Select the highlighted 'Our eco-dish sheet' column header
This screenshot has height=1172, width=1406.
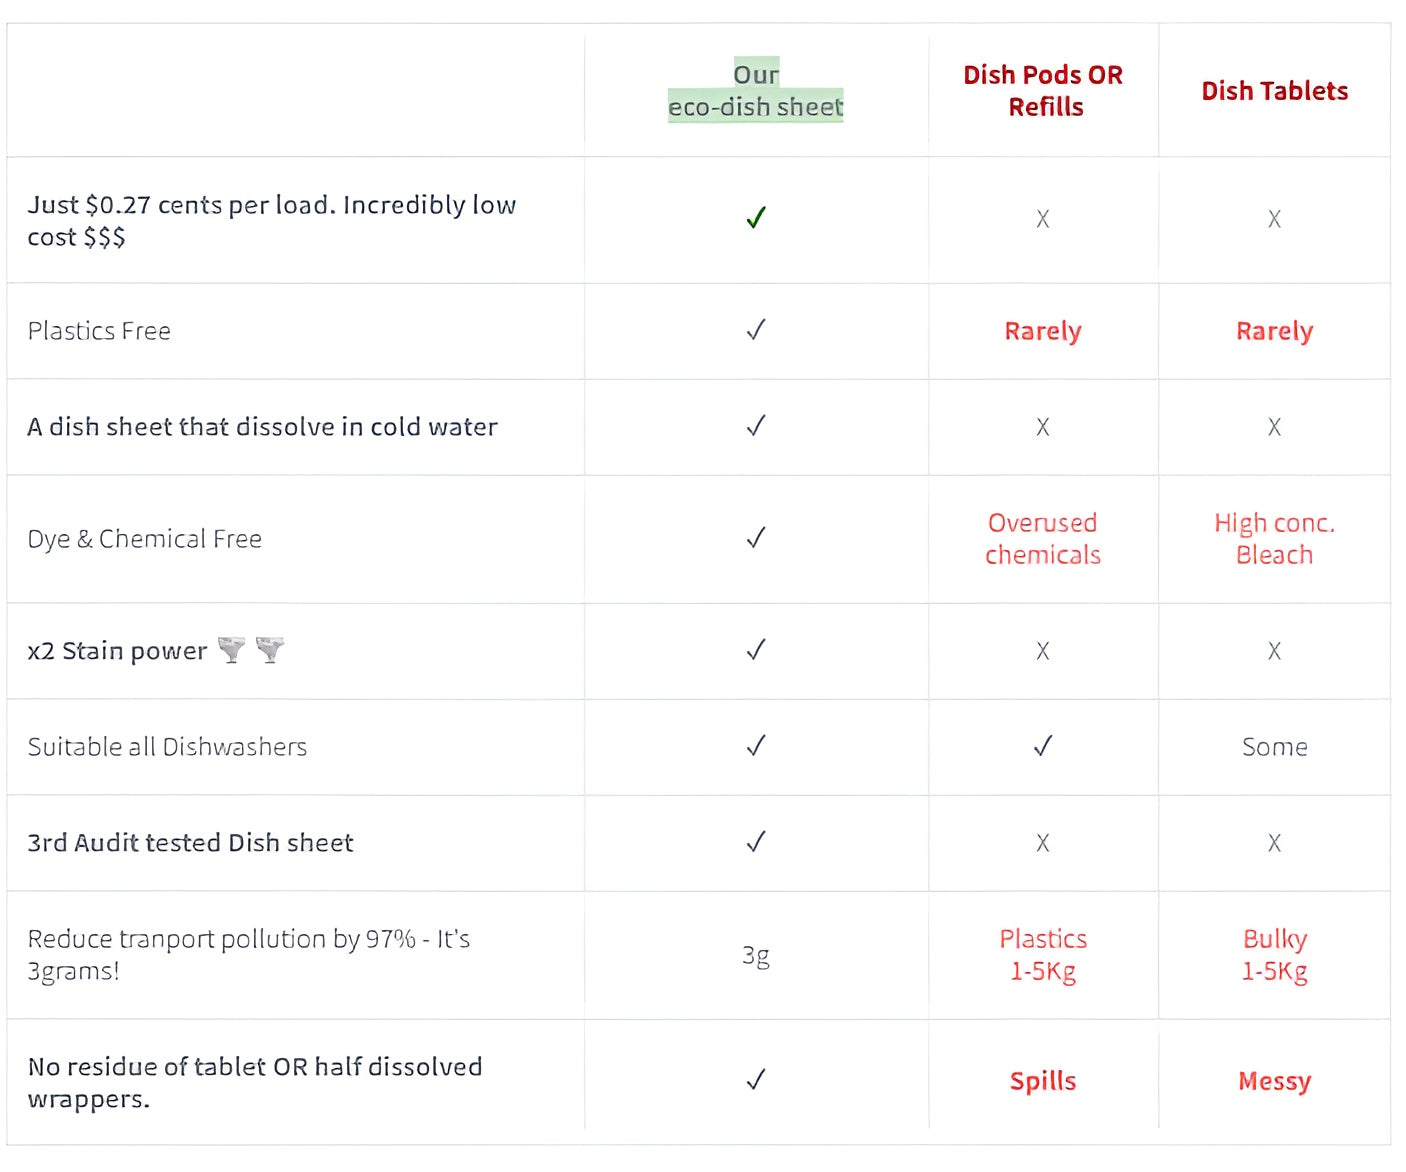[756, 90]
